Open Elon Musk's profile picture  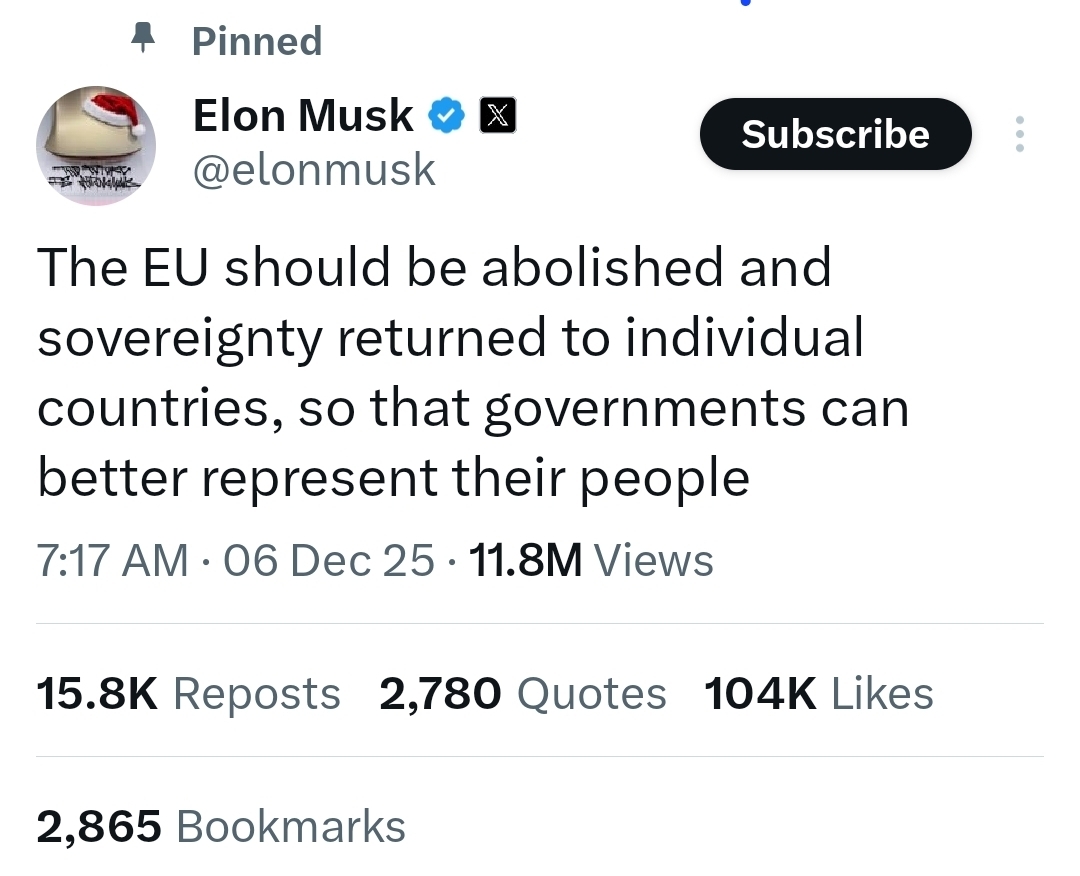click(96, 146)
